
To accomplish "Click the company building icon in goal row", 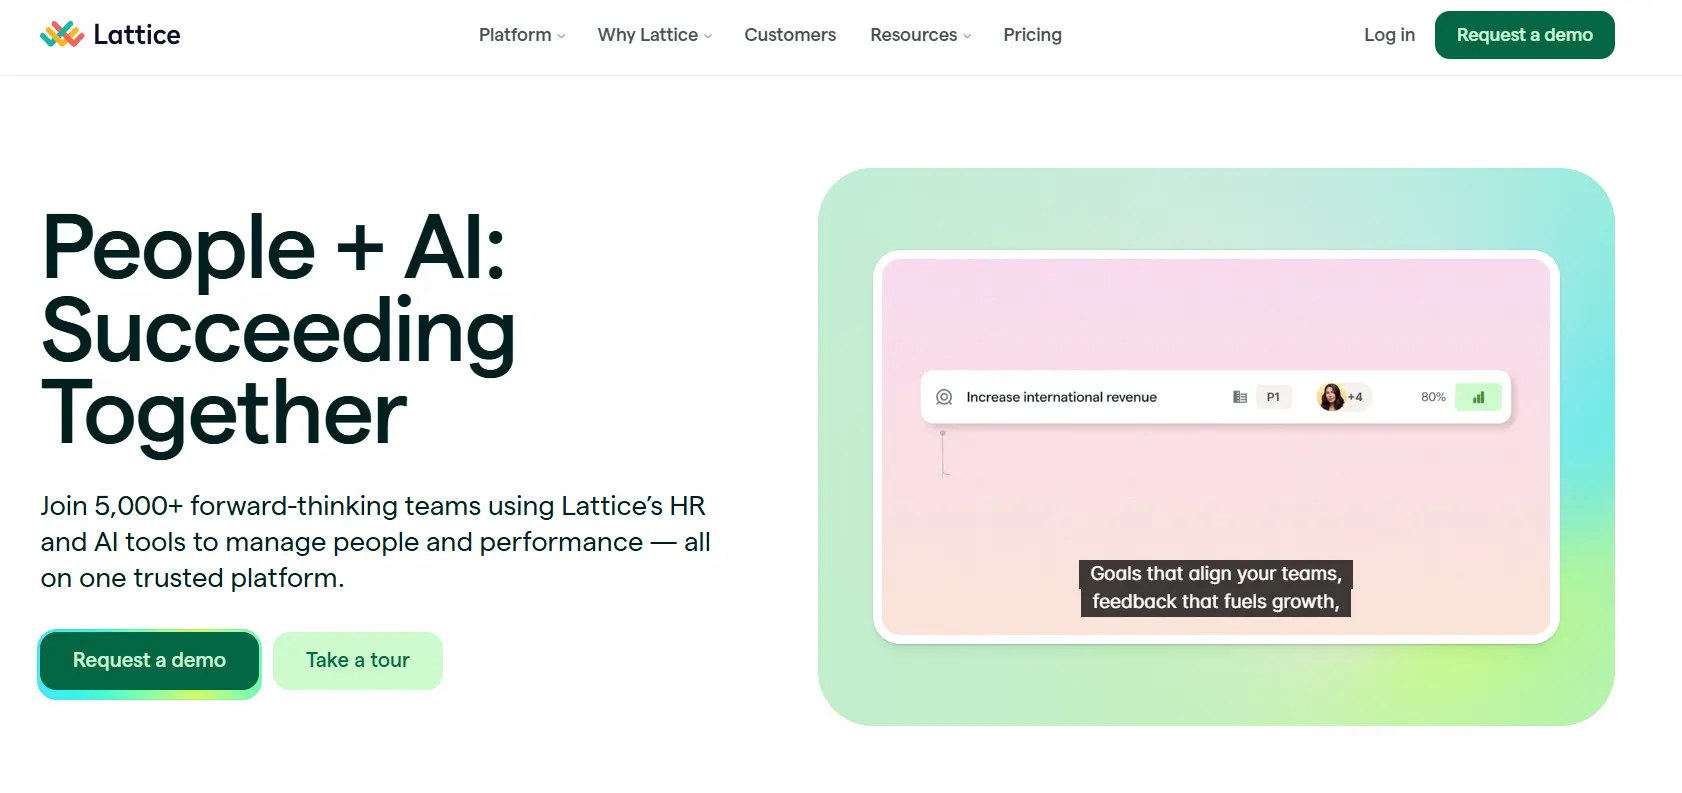I will pyautogui.click(x=1240, y=397).
